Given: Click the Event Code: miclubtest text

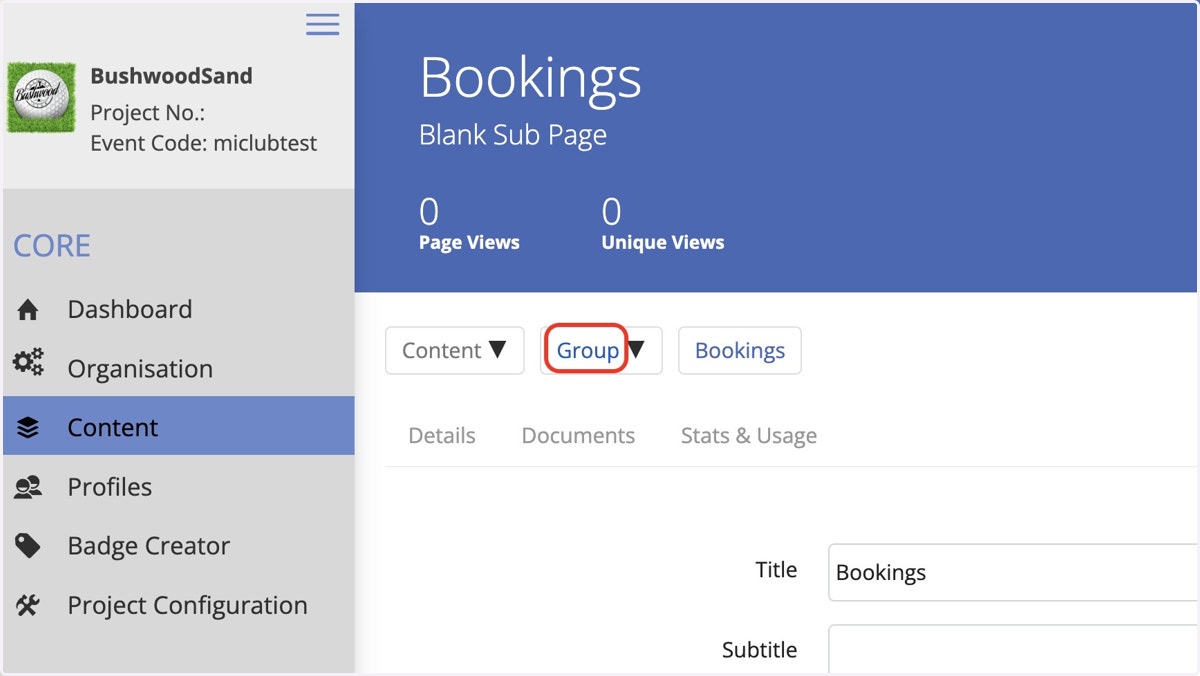Looking at the screenshot, I should click(x=203, y=143).
